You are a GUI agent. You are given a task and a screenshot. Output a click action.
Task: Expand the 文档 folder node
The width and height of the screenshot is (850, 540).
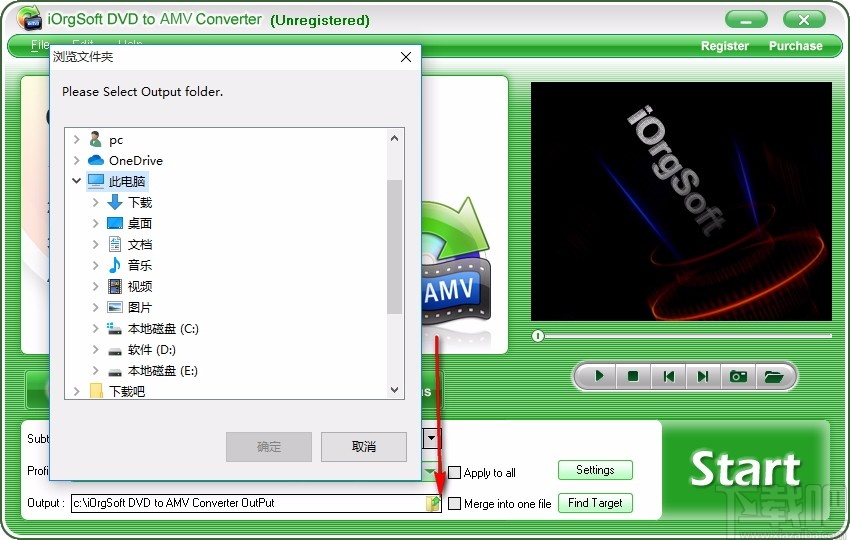click(x=95, y=244)
